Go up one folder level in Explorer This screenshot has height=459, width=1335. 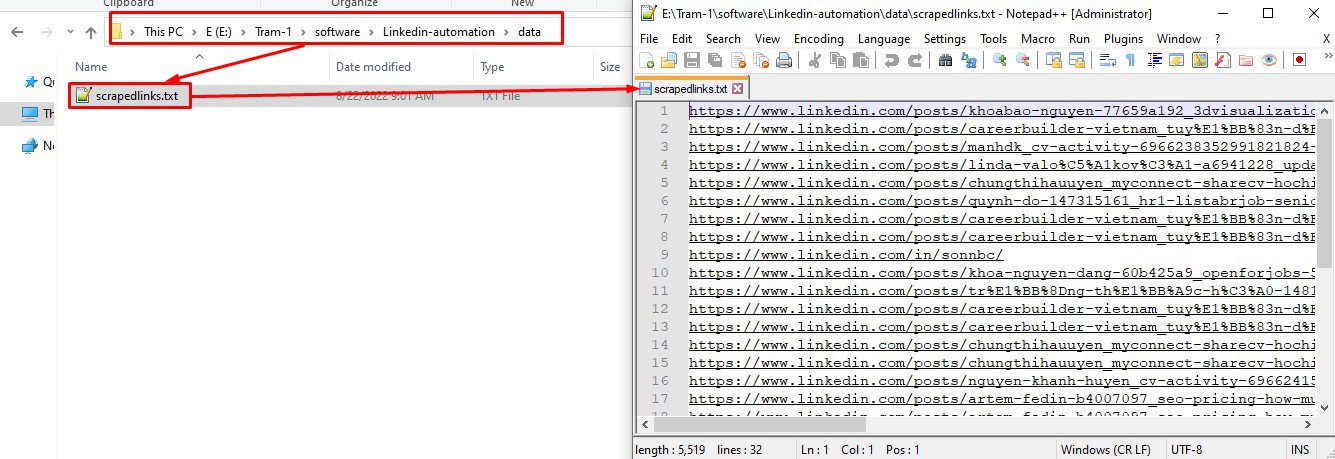click(x=91, y=32)
